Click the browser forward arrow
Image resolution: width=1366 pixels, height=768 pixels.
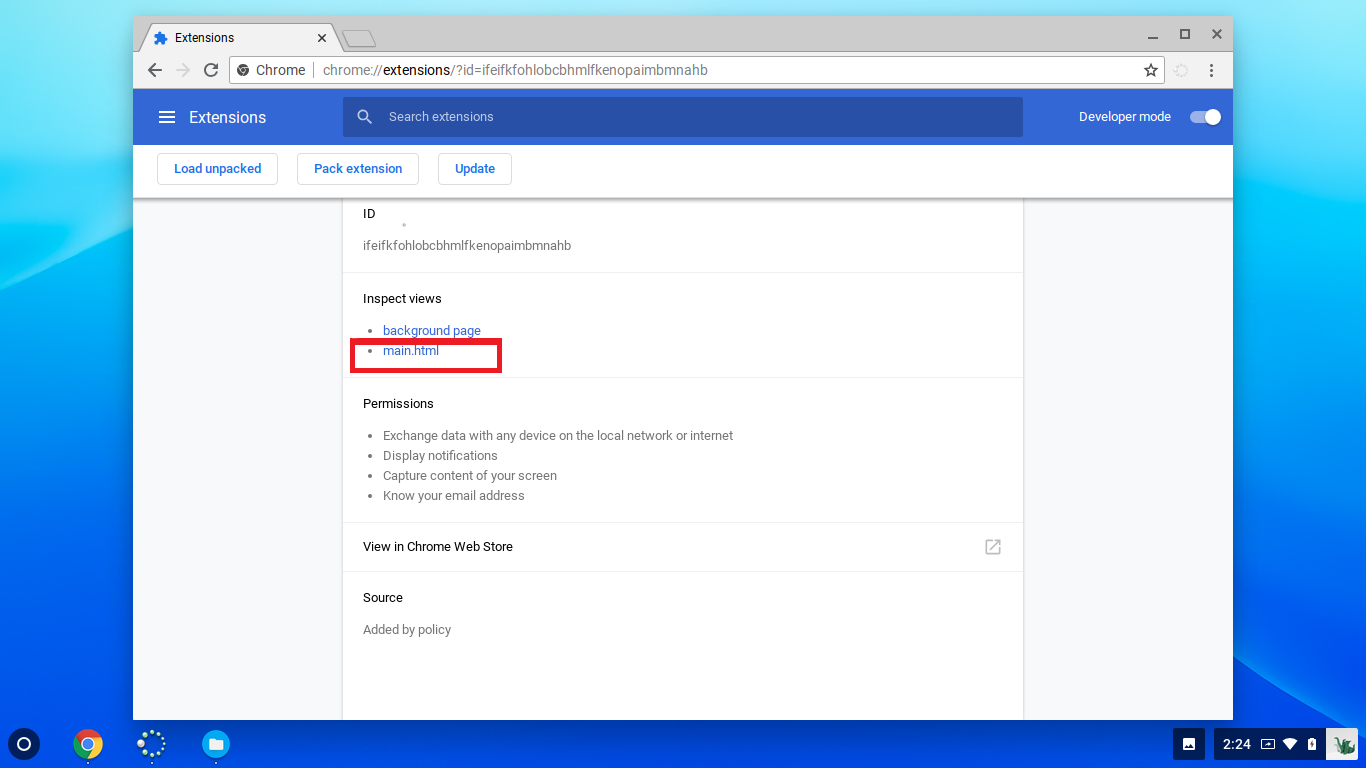pyautogui.click(x=183, y=70)
